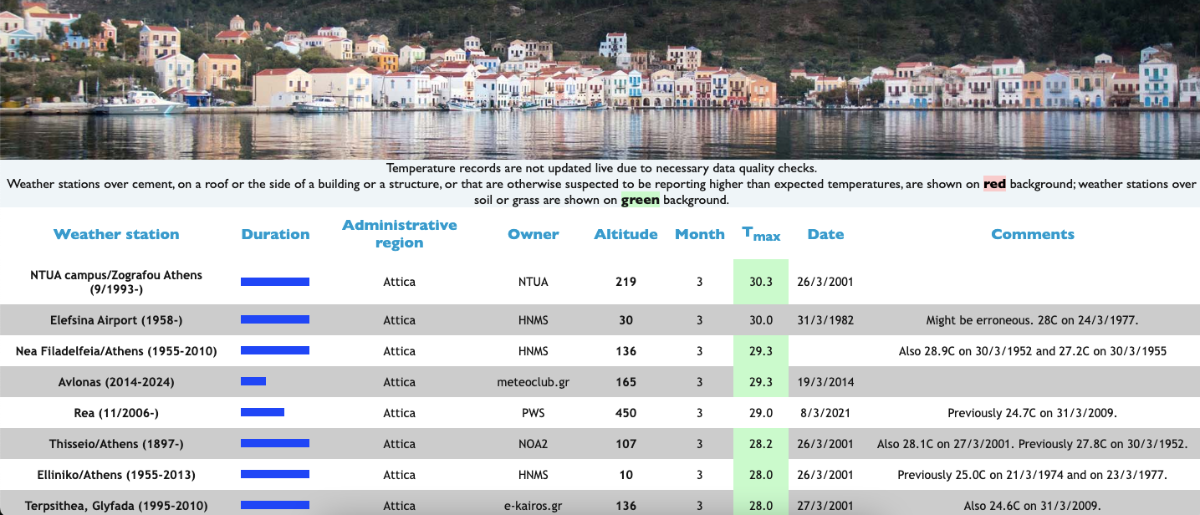Click the 30.0 Tmax cell for Elefsina
This screenshot has height=515, width=1200.
tap(761, 320)
